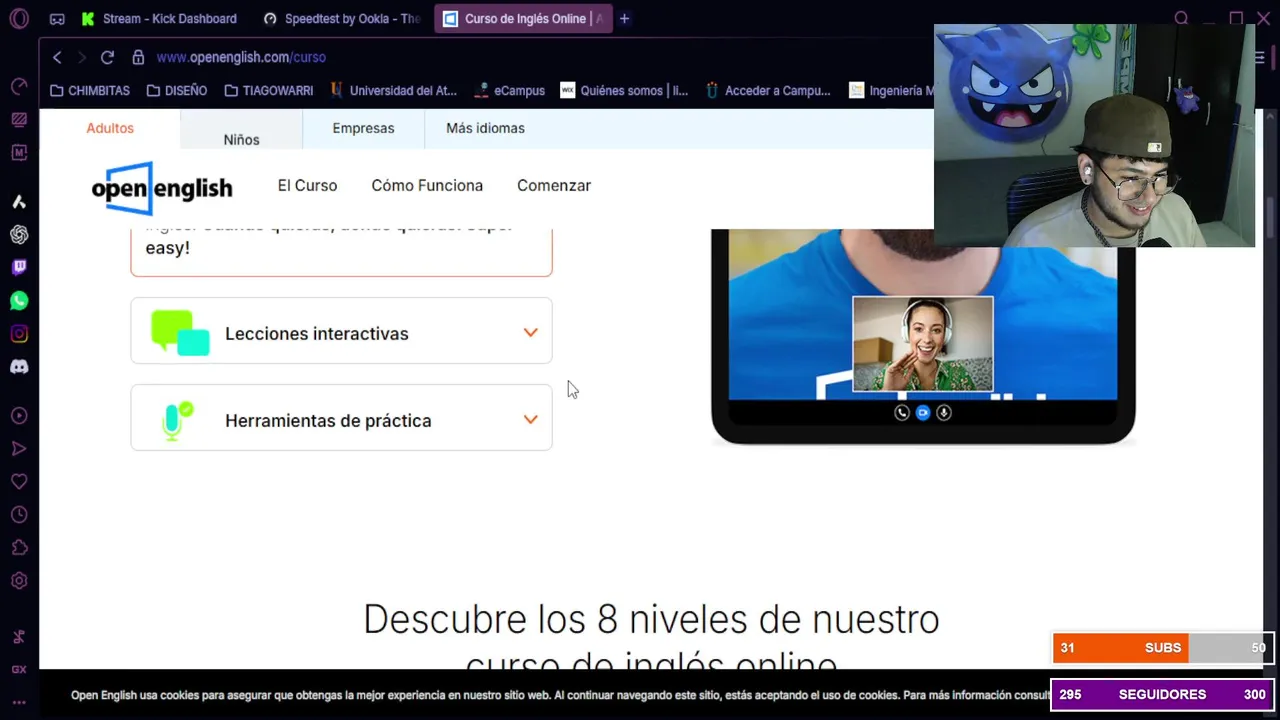Go back to previous page

click(57, 57)
